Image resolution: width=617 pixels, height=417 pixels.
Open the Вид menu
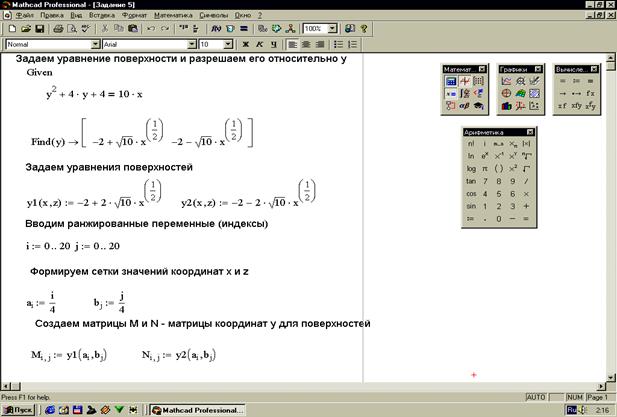76,15
